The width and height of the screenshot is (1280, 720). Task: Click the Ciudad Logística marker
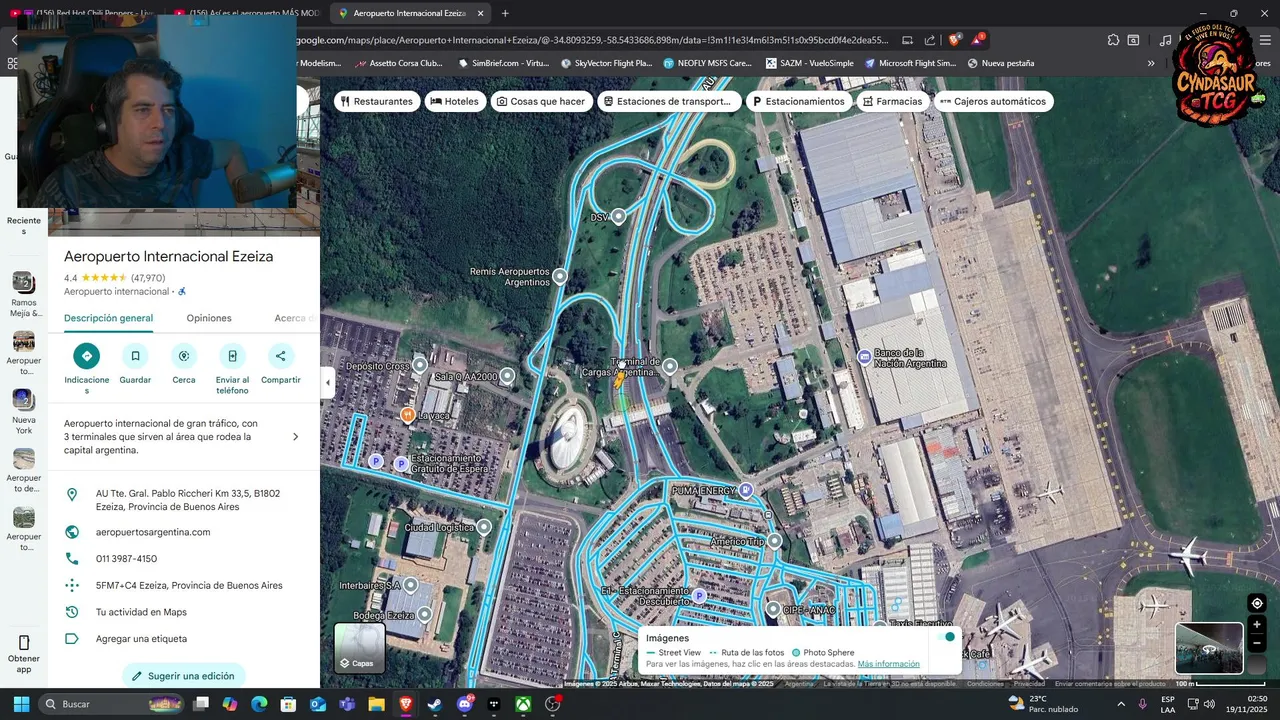[x=484, y=527]
